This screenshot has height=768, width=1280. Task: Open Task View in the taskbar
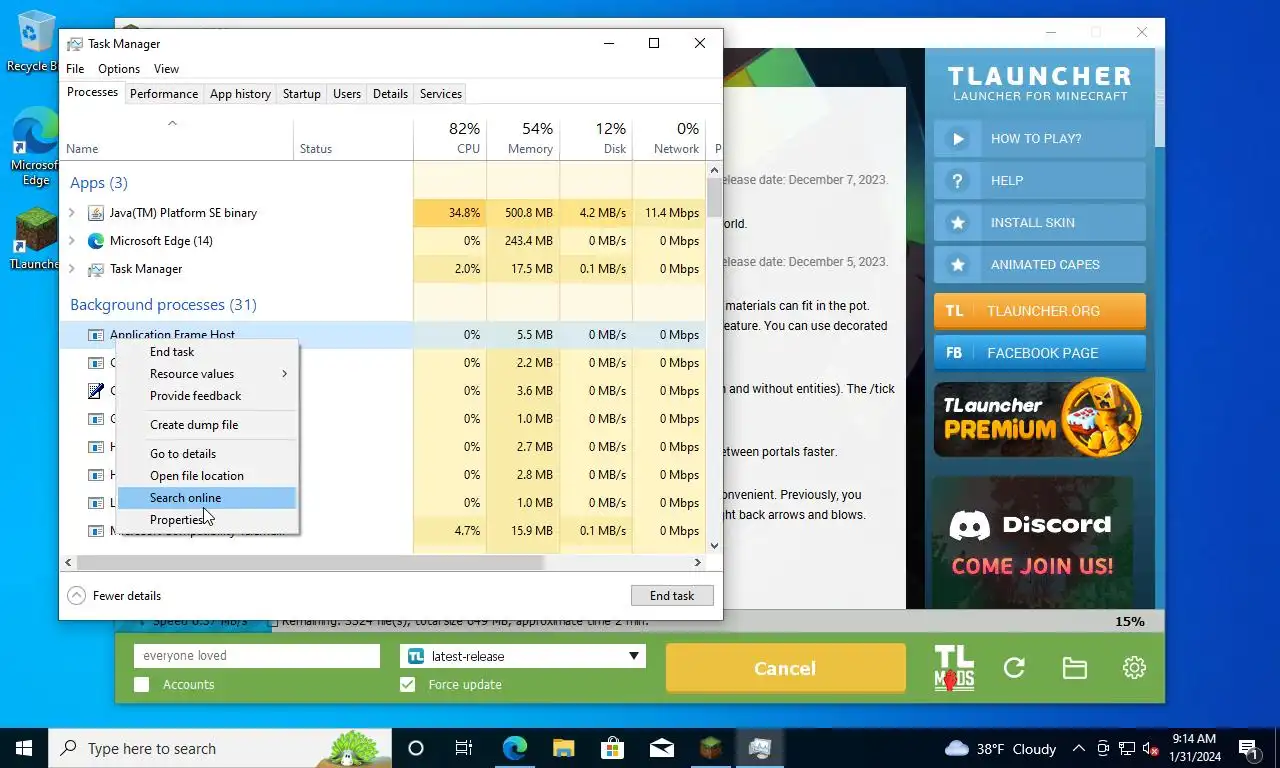pos(464,748)
